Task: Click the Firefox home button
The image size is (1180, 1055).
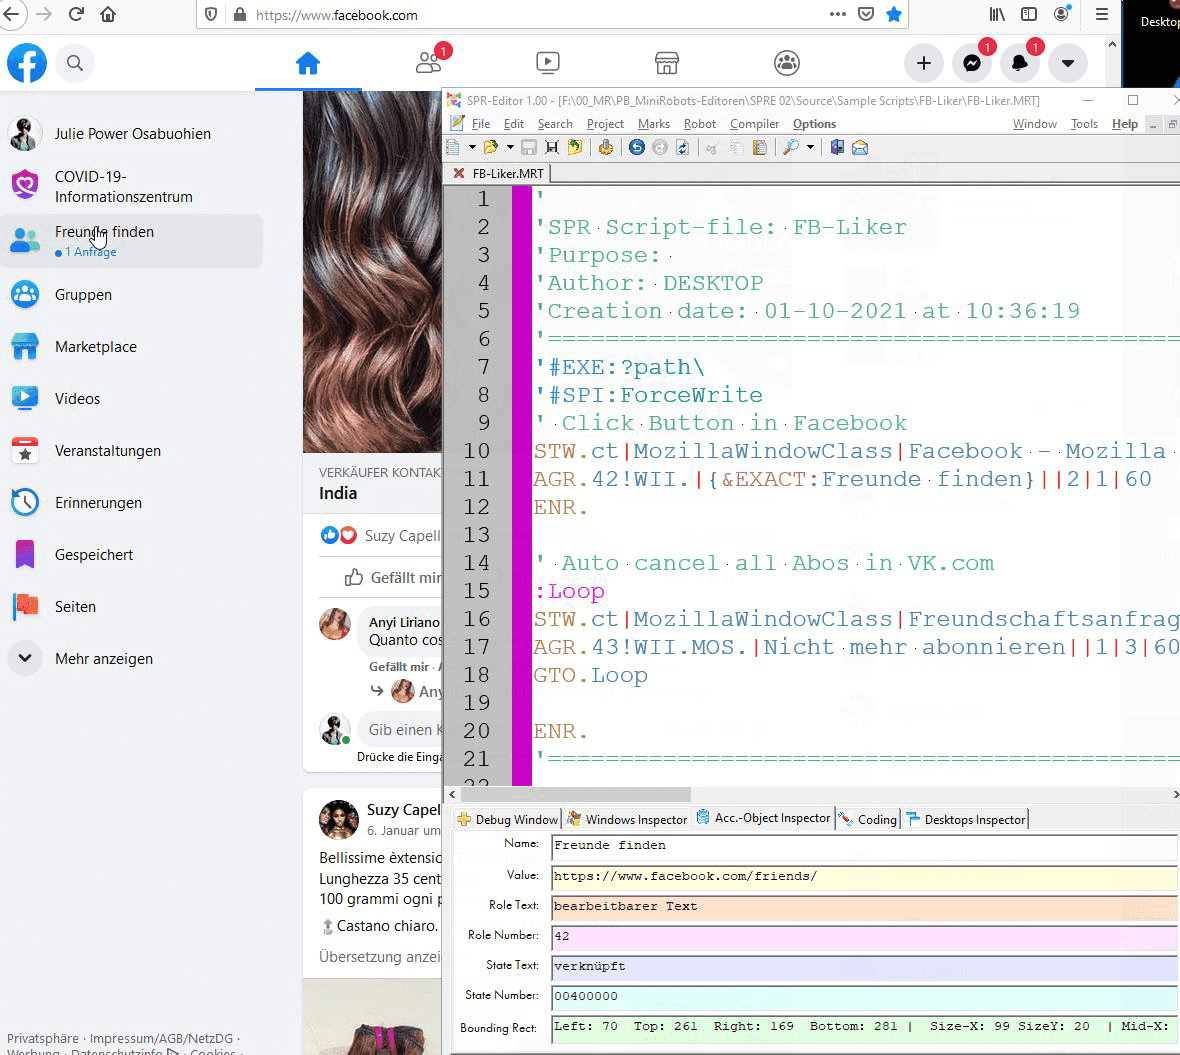Action: pos(108,14)
